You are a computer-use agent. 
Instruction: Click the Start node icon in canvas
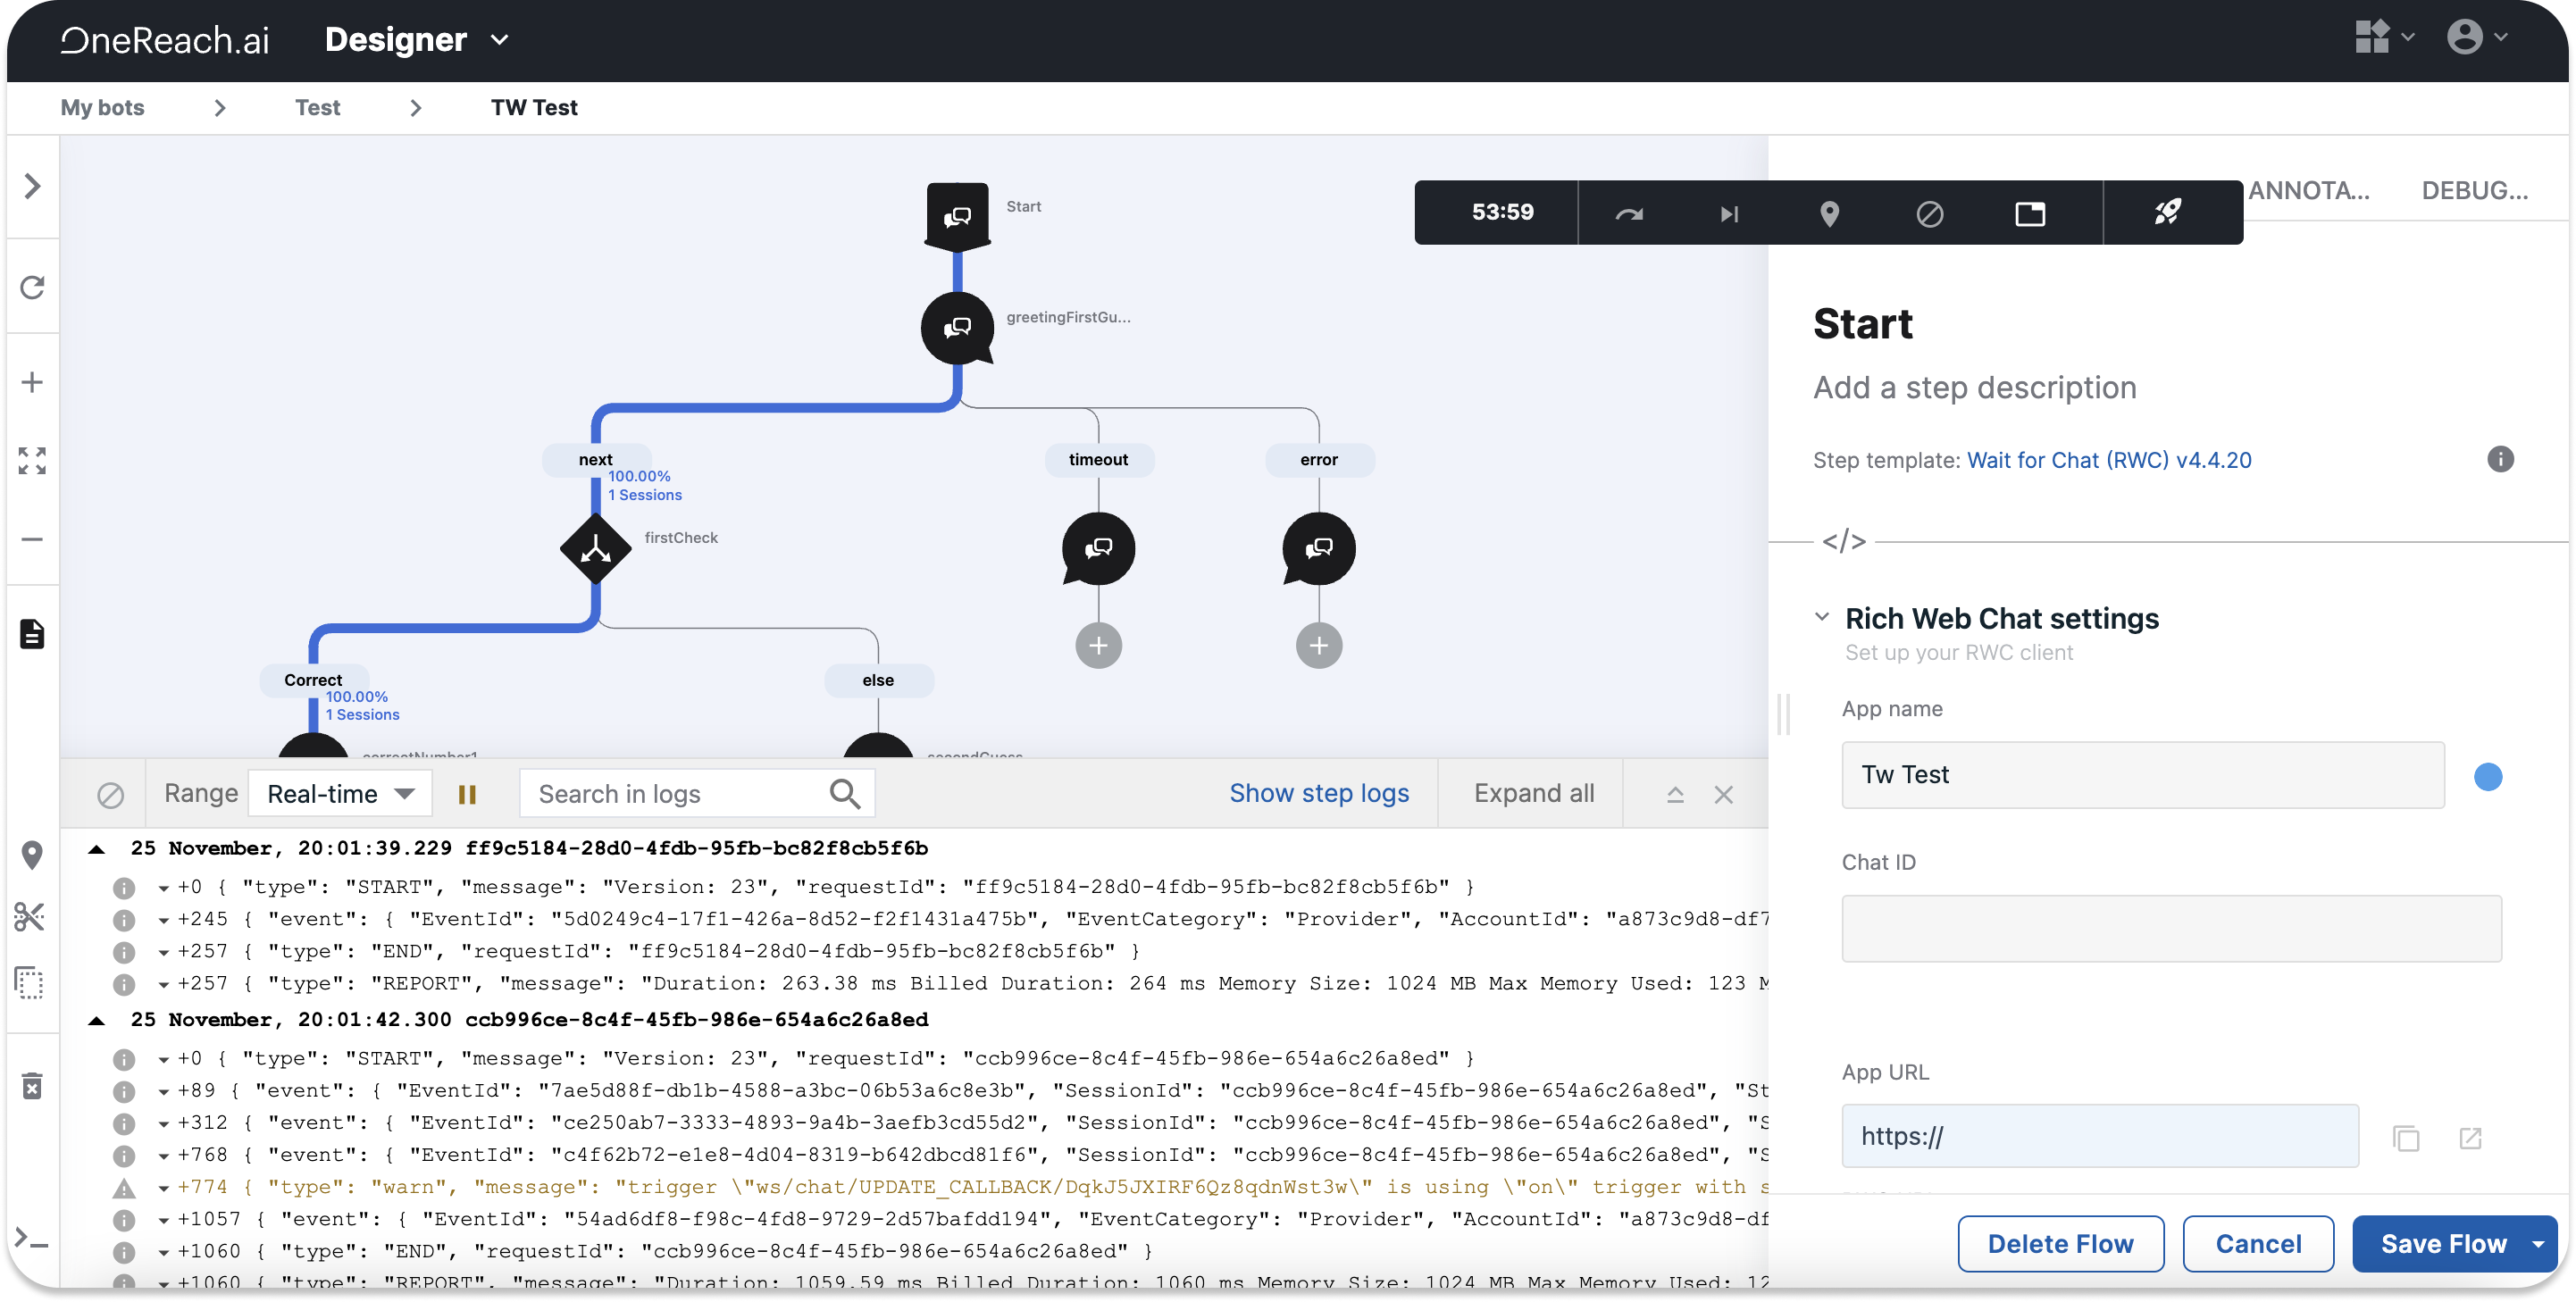coord(958,213)
